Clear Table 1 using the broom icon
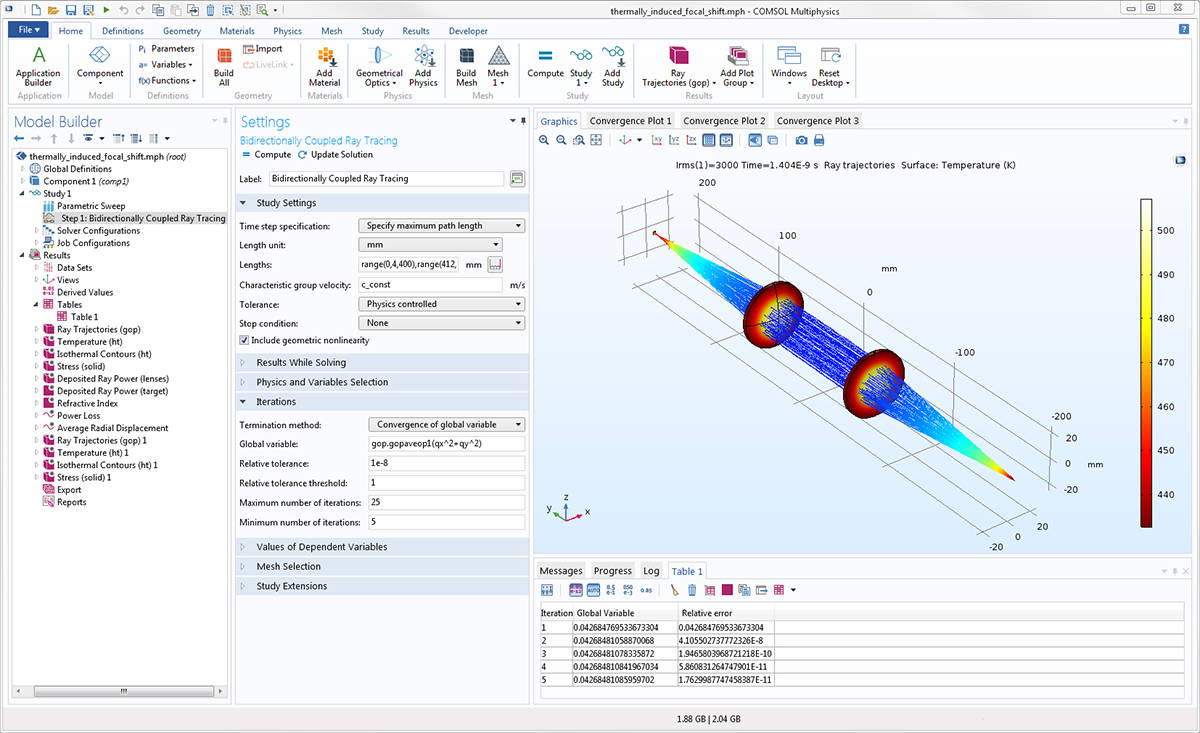This screenshot has width=1200, height=733. pyautogui.click(x=674, y=590)
